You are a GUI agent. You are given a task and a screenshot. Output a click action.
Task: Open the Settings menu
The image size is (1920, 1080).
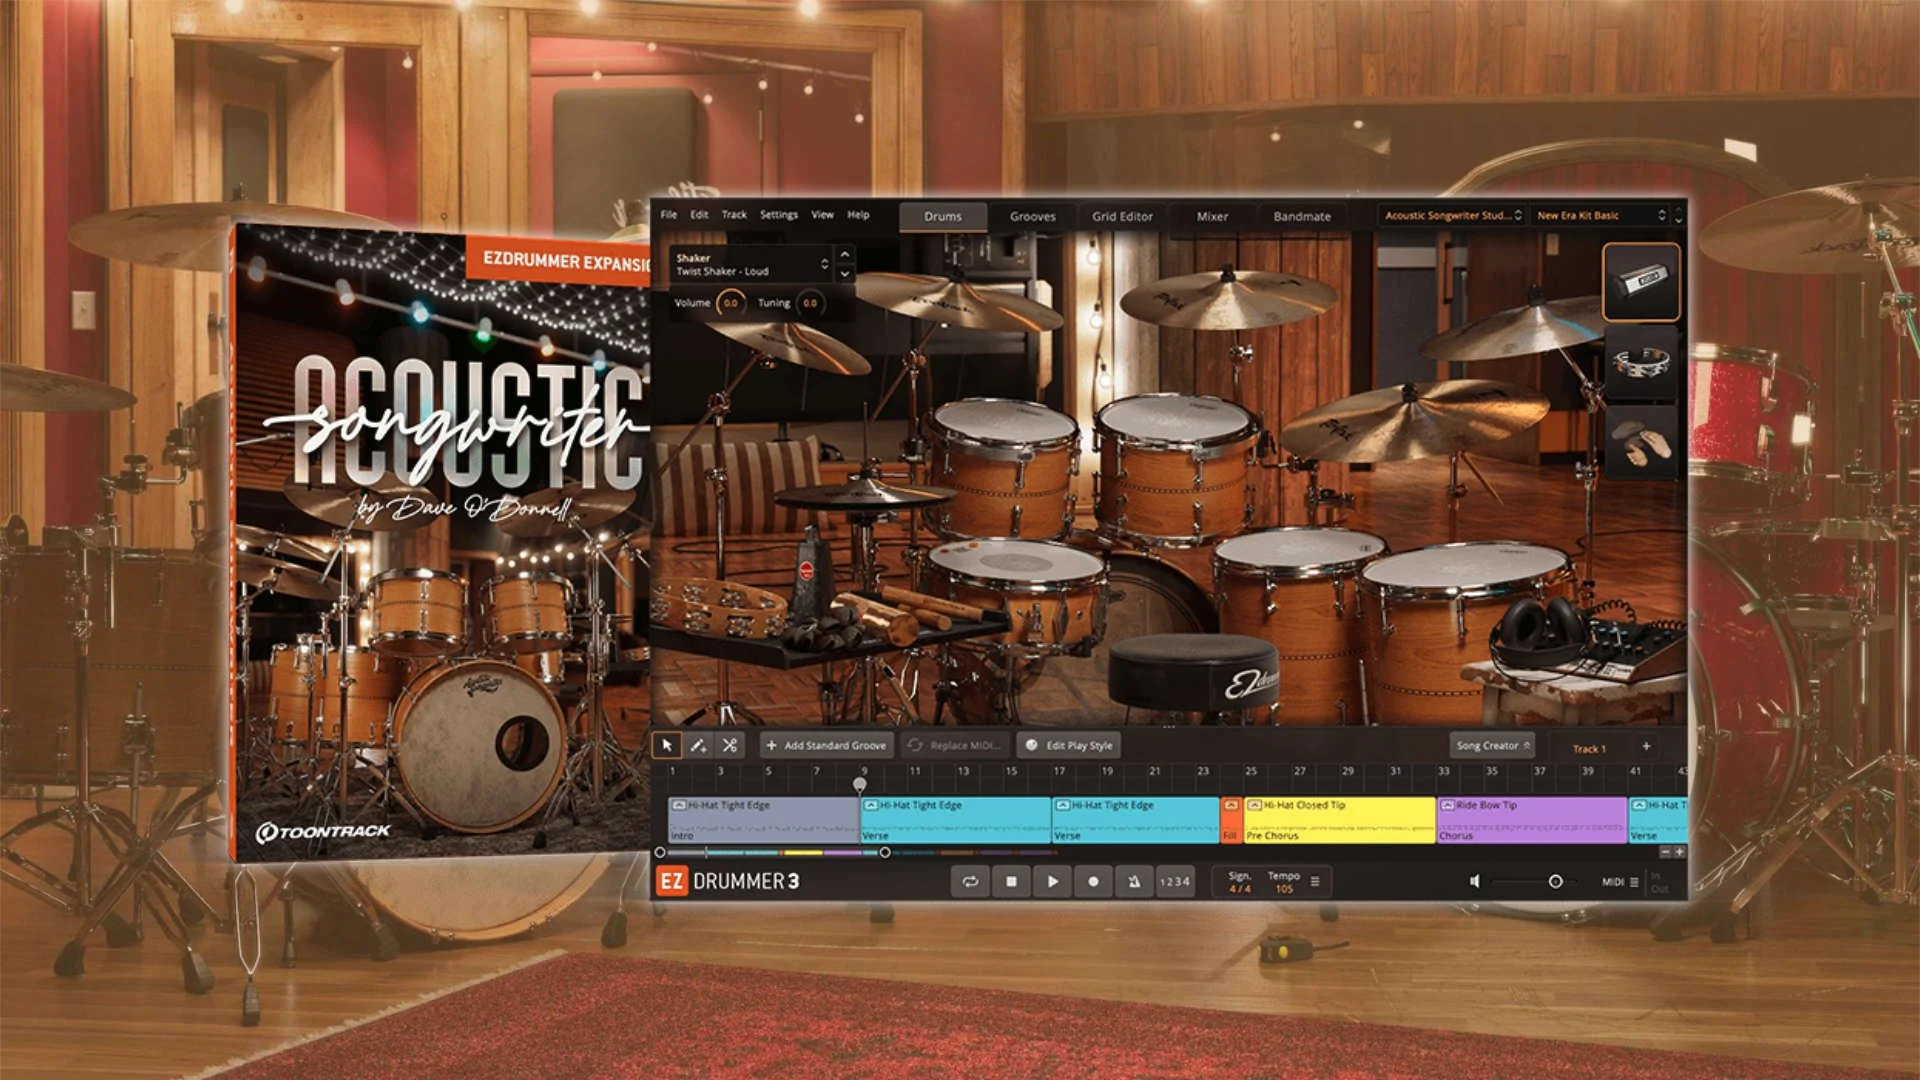(778, 214)
